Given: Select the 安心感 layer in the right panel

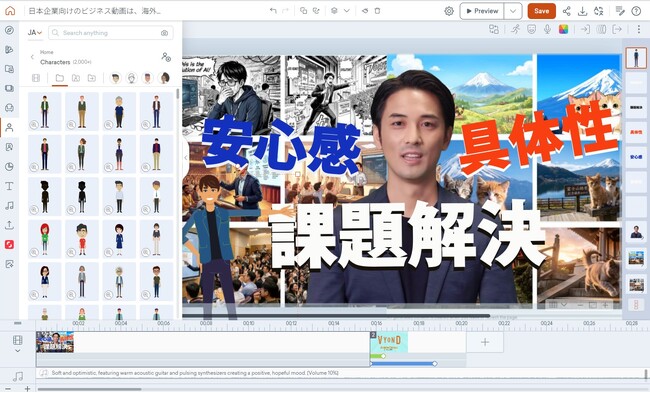Looking at the screenshot, I should pos(636,157).
